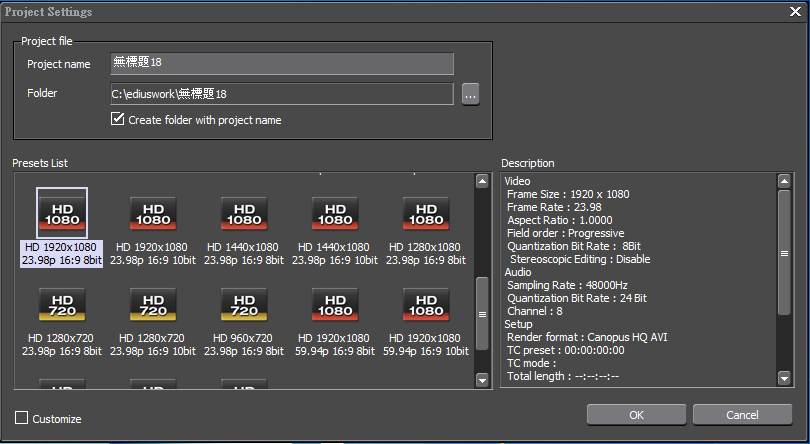Select HD 1920x1080 23.98p 8bit preset icon
Image resolution: width=810 pixels, height=444 pixels.
61,213
